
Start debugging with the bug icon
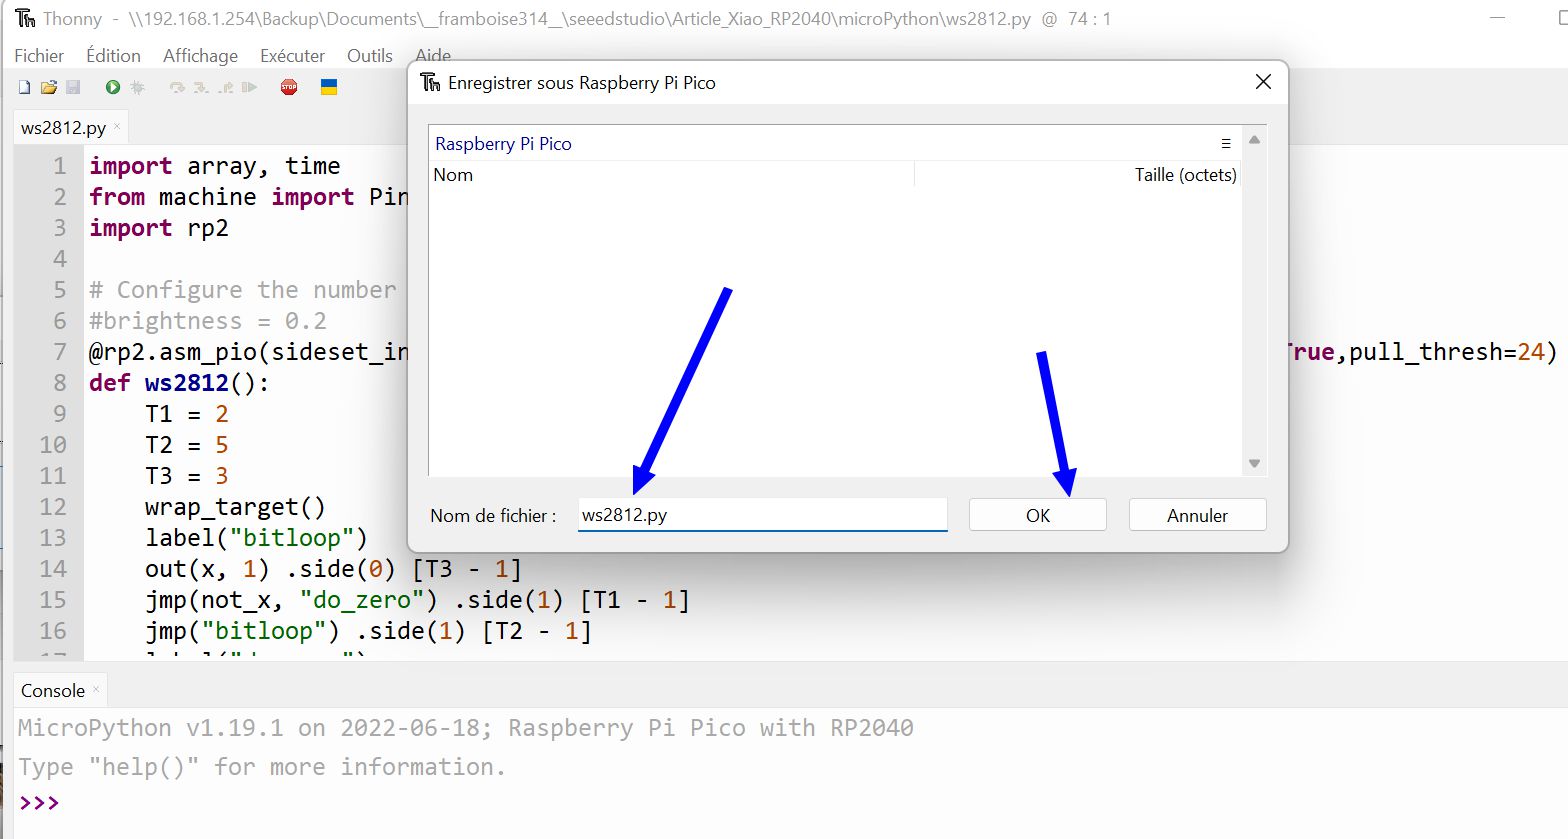point(138,88)
